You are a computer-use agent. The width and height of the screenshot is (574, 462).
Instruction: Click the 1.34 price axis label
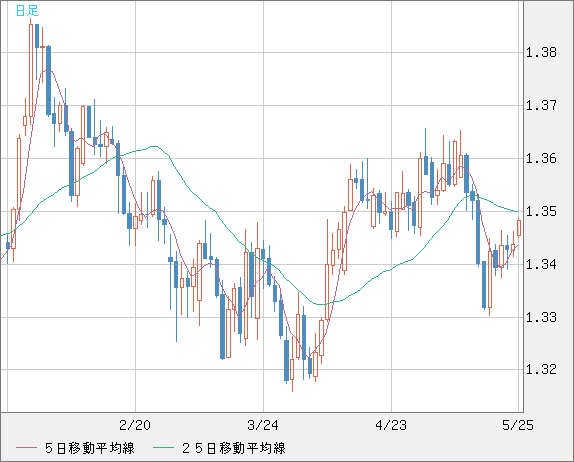[x=541, y=264]
